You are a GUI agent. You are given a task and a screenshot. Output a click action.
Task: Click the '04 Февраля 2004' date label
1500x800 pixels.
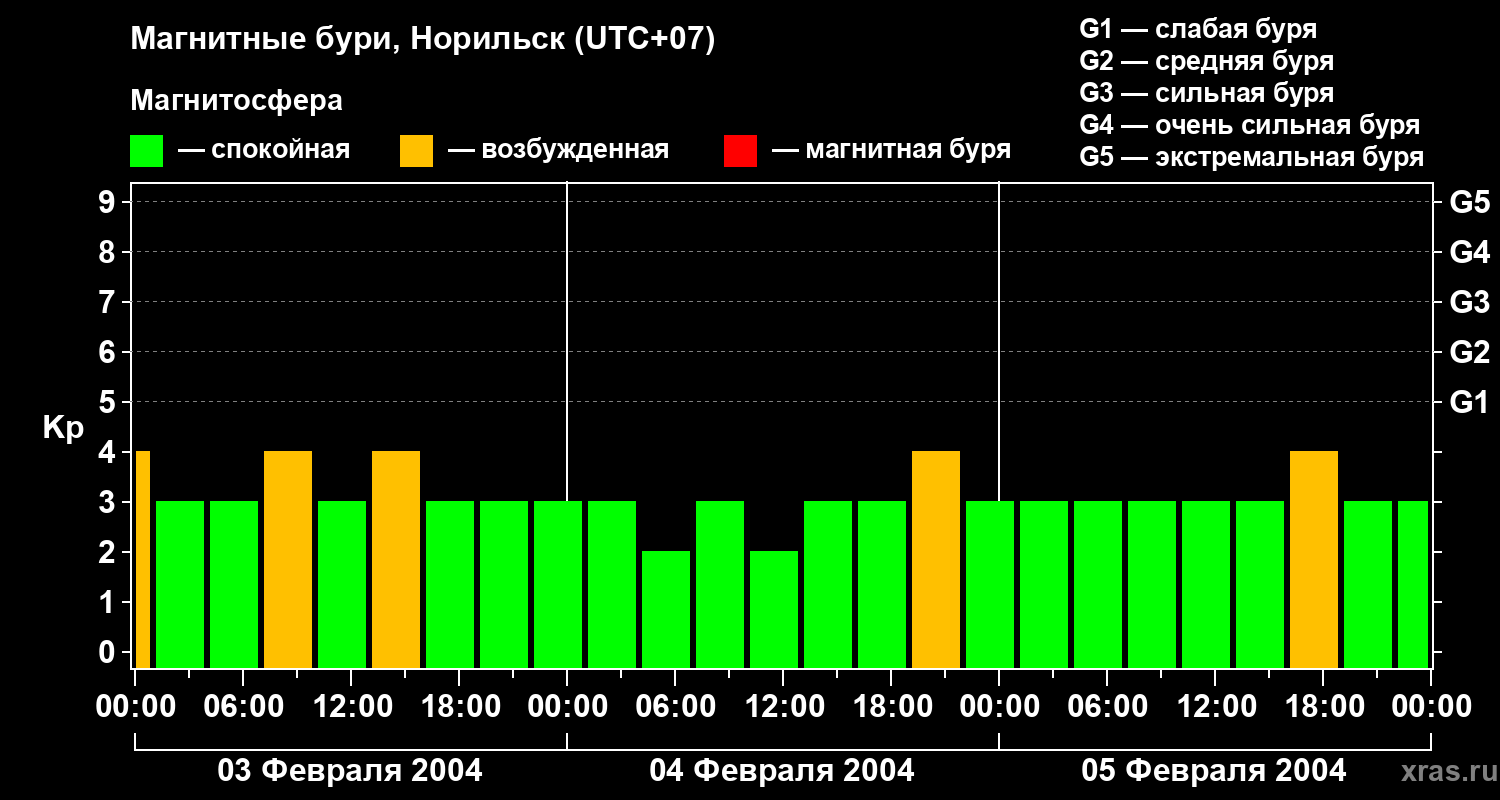pos(782,771)
